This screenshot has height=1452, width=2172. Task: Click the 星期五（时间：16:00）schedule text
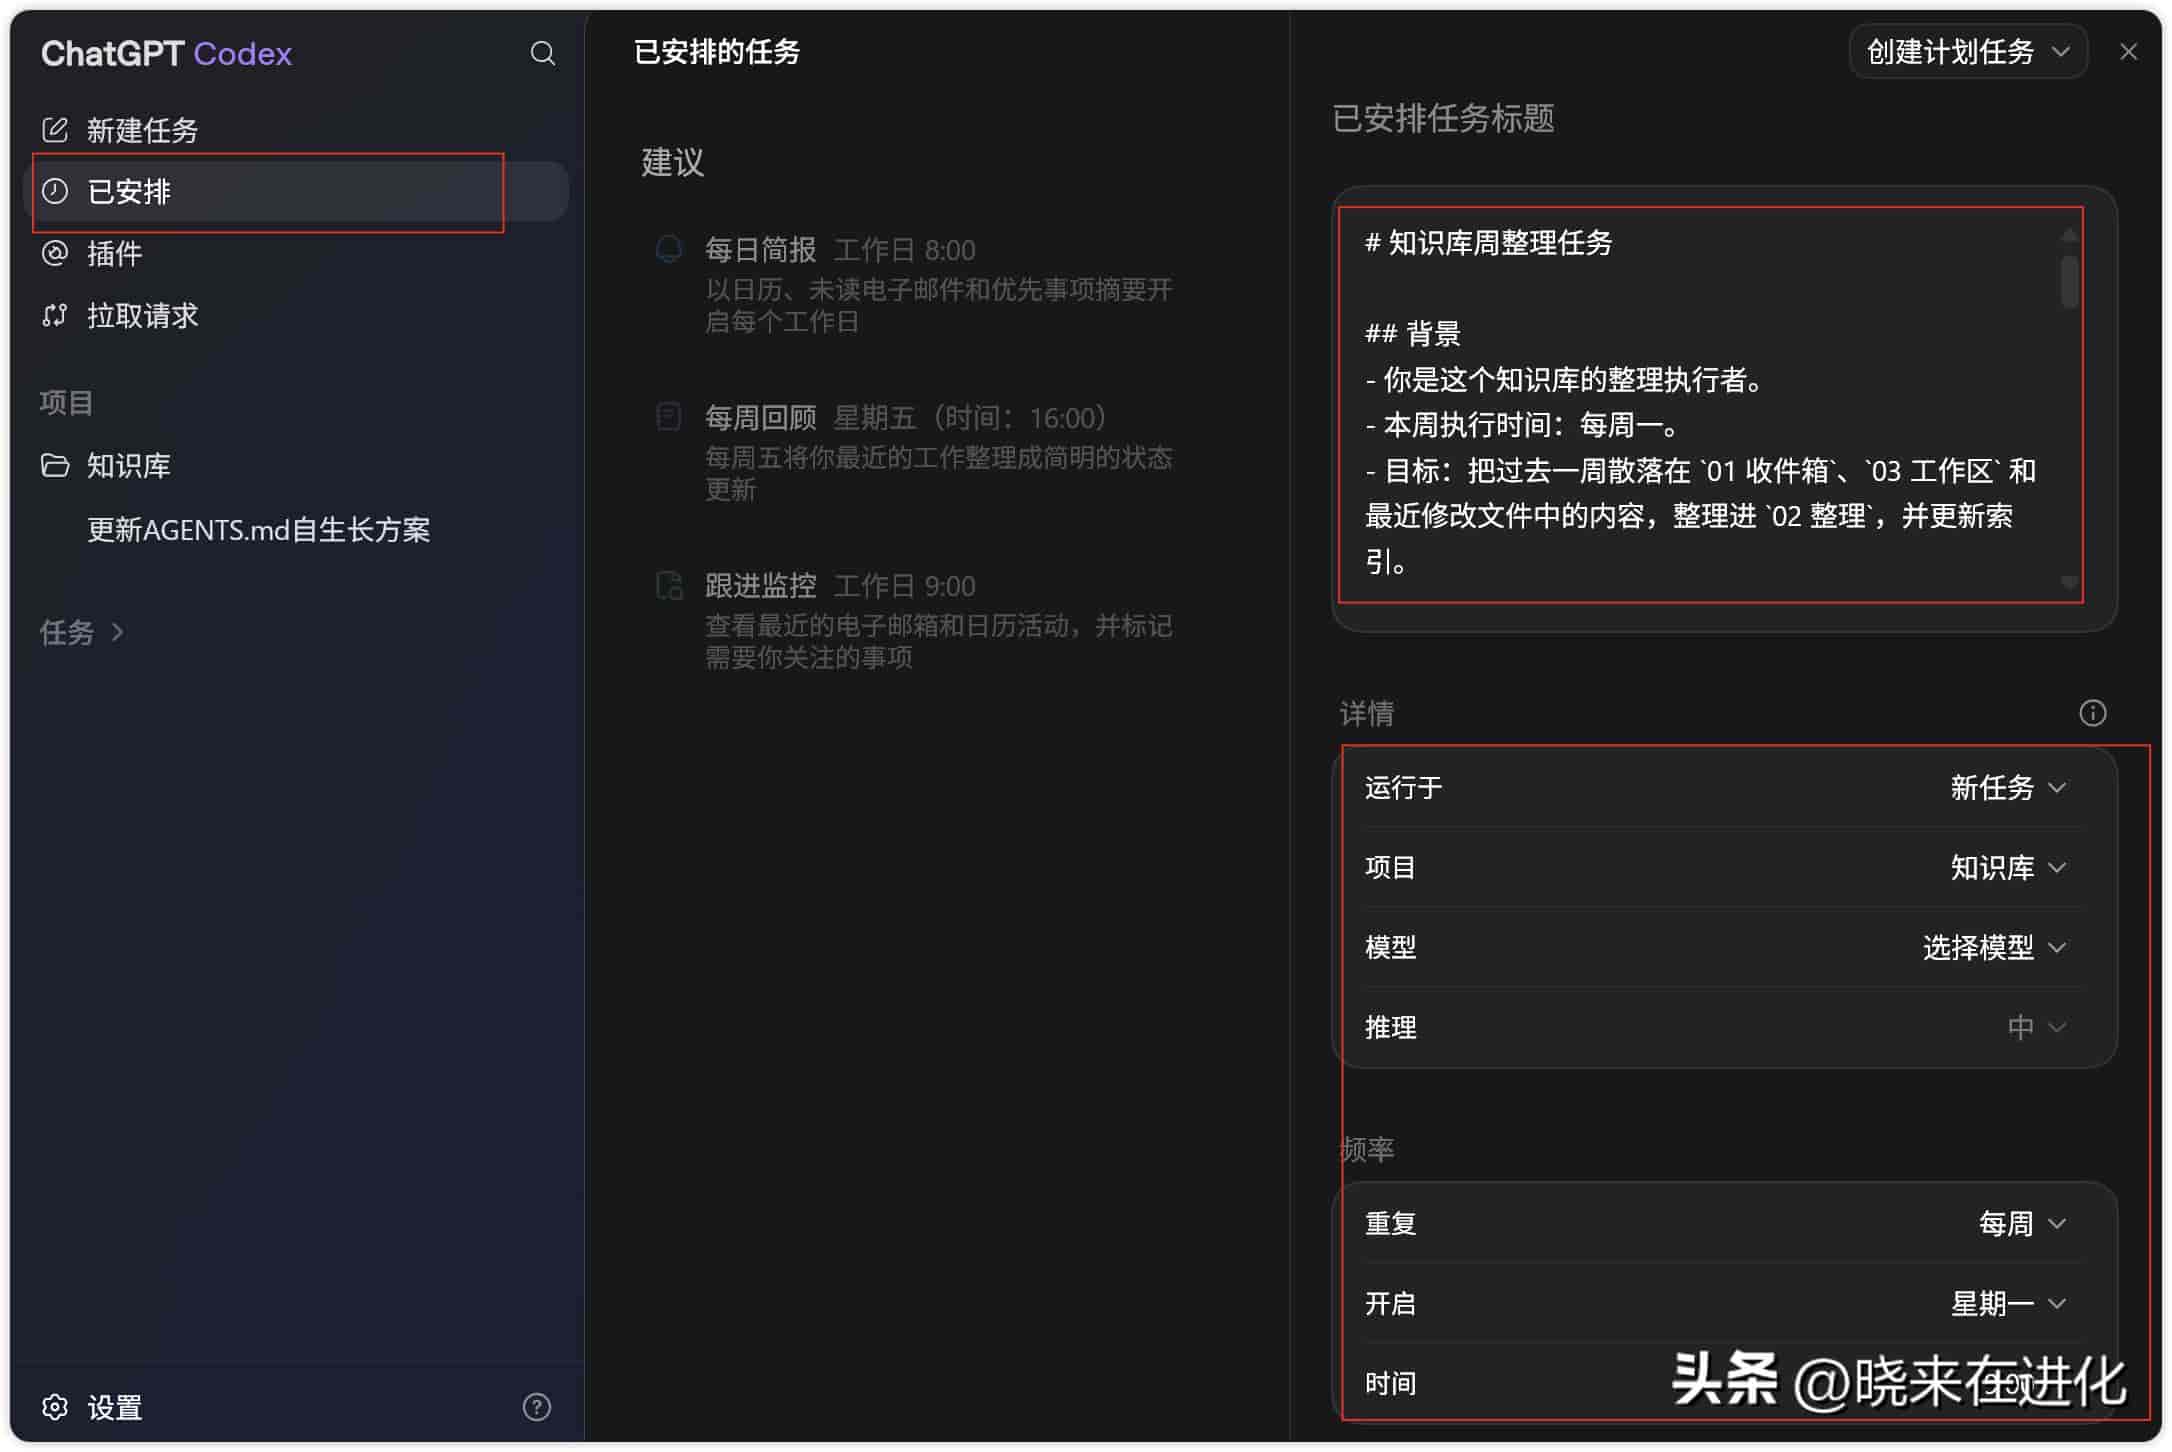(970, 418)
